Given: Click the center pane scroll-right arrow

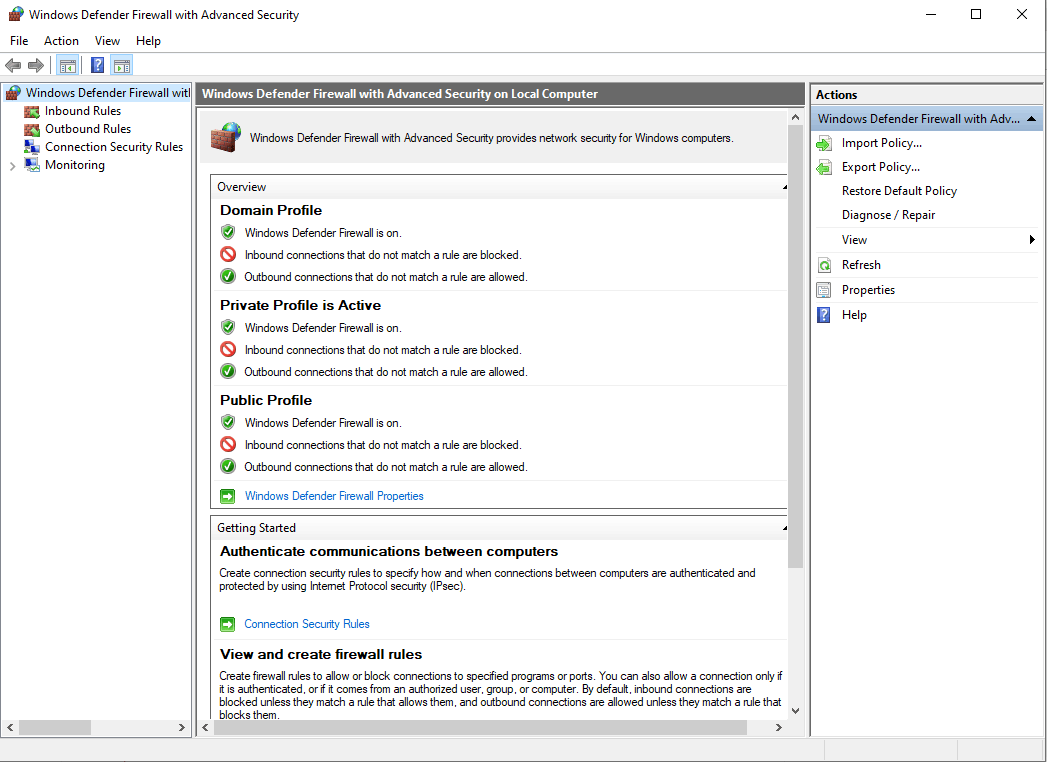Looking at the screenshot, I should [x=779, y=727].
